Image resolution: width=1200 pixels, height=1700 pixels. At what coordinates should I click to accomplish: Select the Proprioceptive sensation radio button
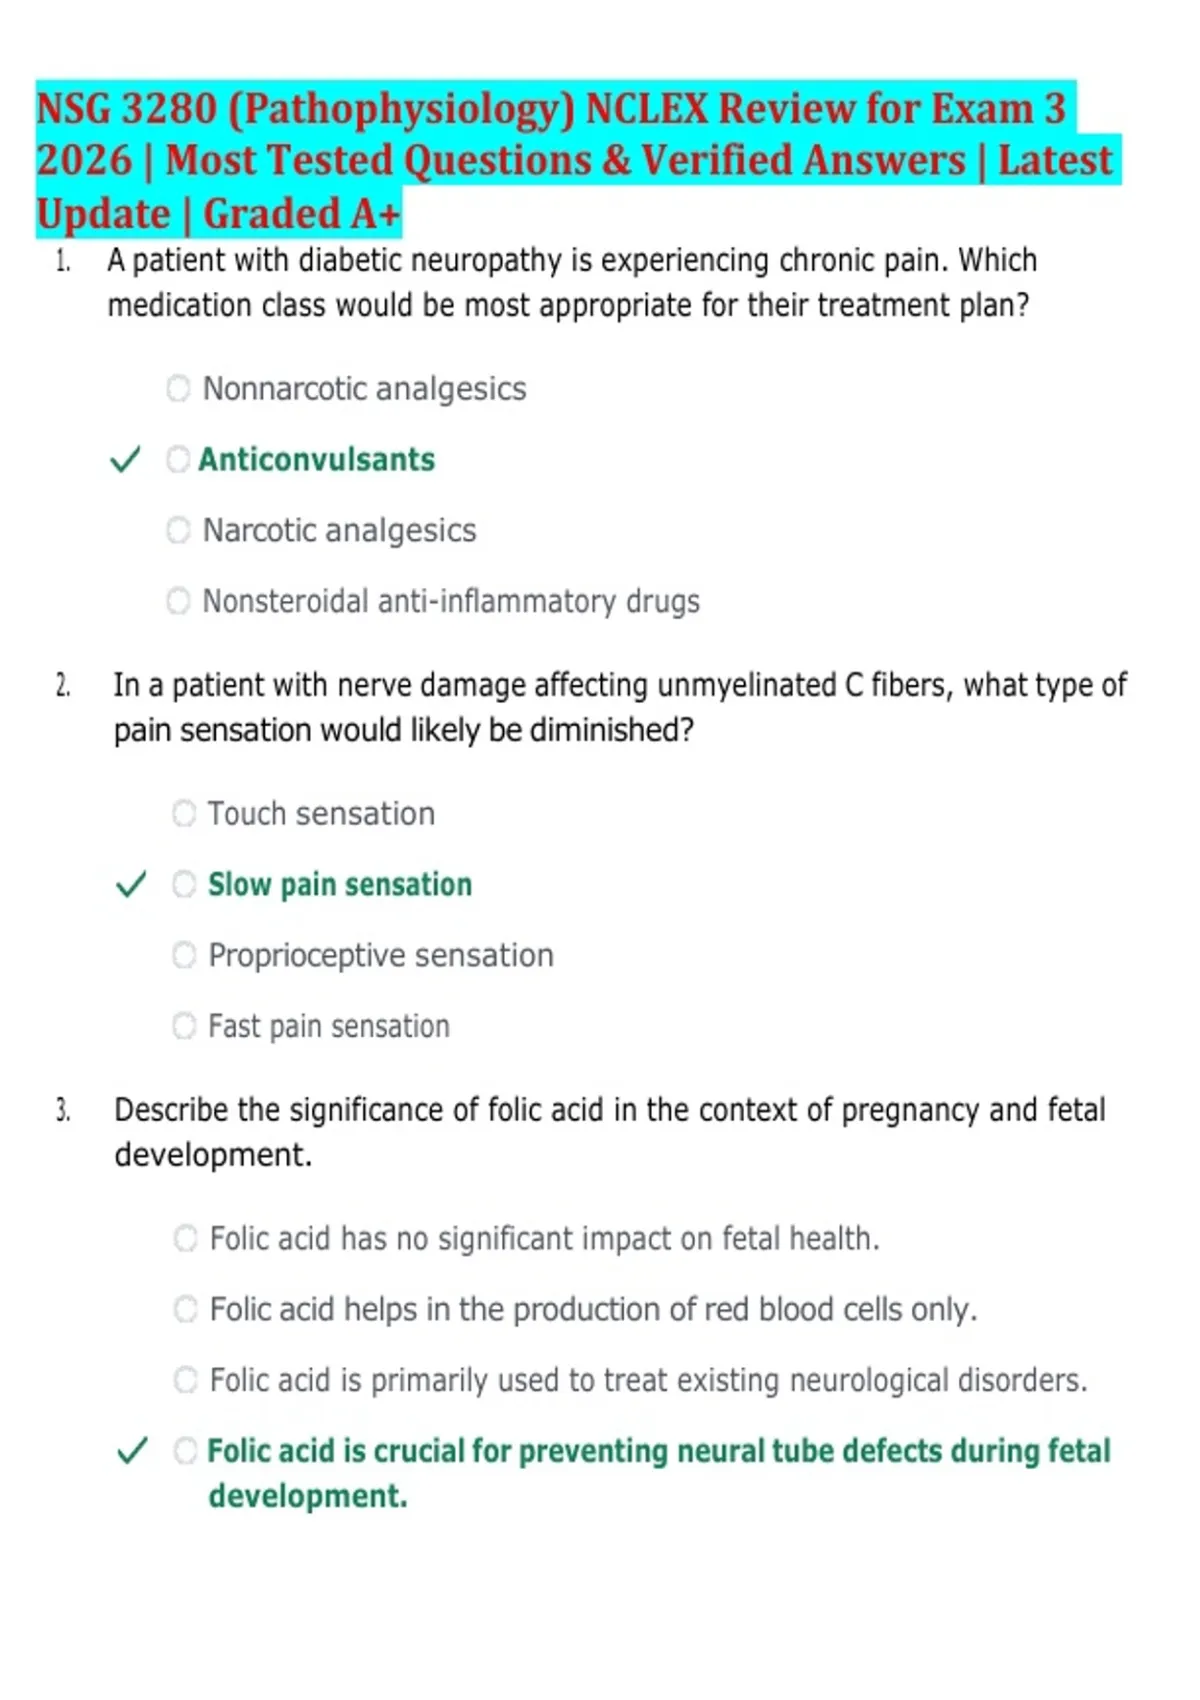tap(184, 955)
